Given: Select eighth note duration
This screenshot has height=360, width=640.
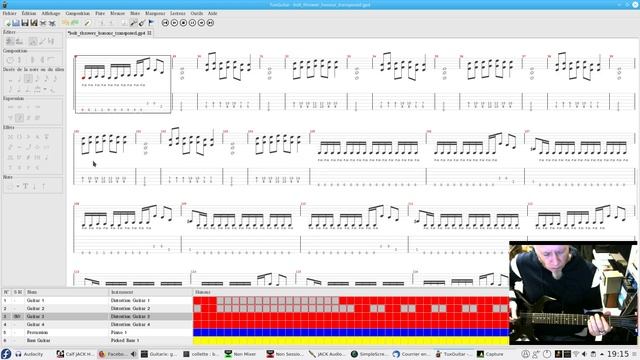Looking at the screenshot, I should tap(37, 78).
